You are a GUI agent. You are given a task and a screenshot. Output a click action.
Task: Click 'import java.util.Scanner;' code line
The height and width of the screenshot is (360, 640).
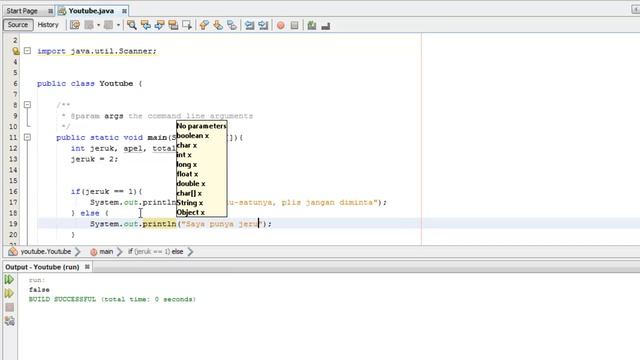pos(97,51)
